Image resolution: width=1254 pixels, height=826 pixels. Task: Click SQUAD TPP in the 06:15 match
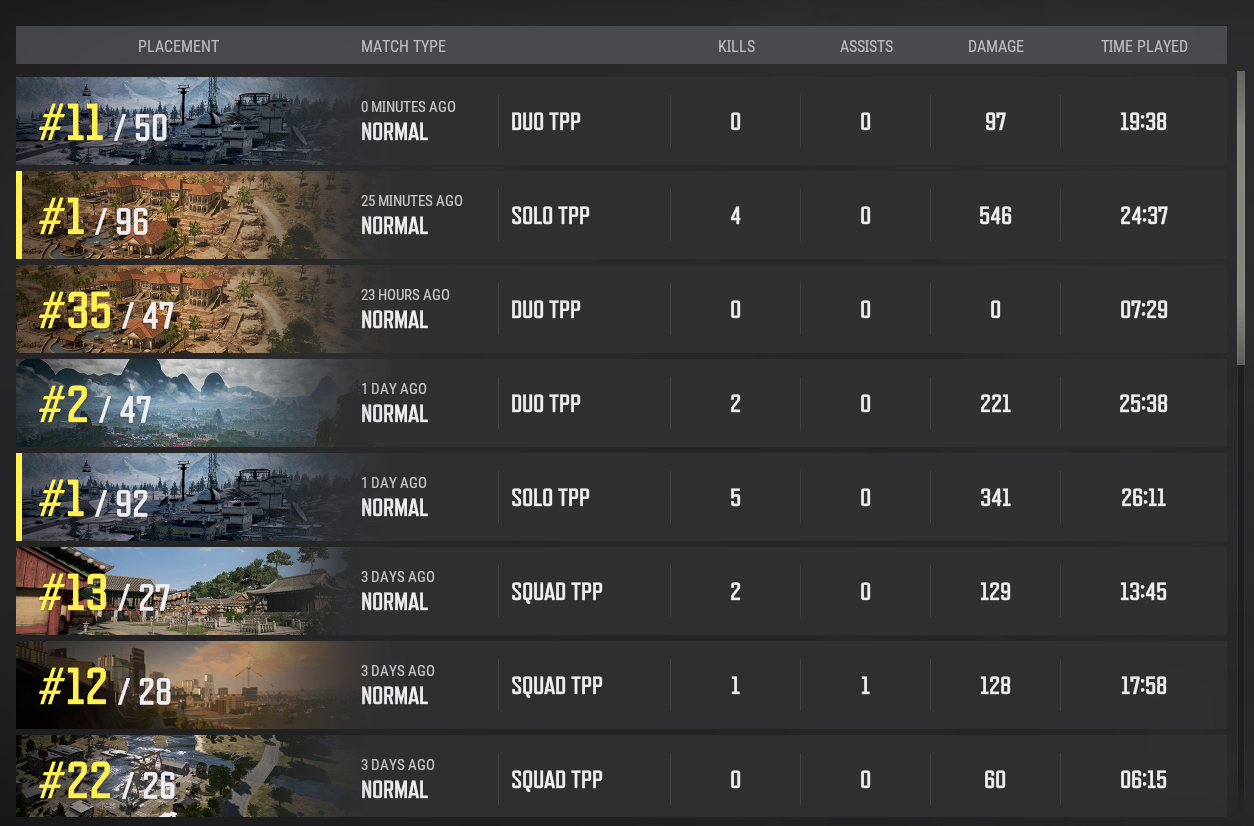[x=557, y=780]
